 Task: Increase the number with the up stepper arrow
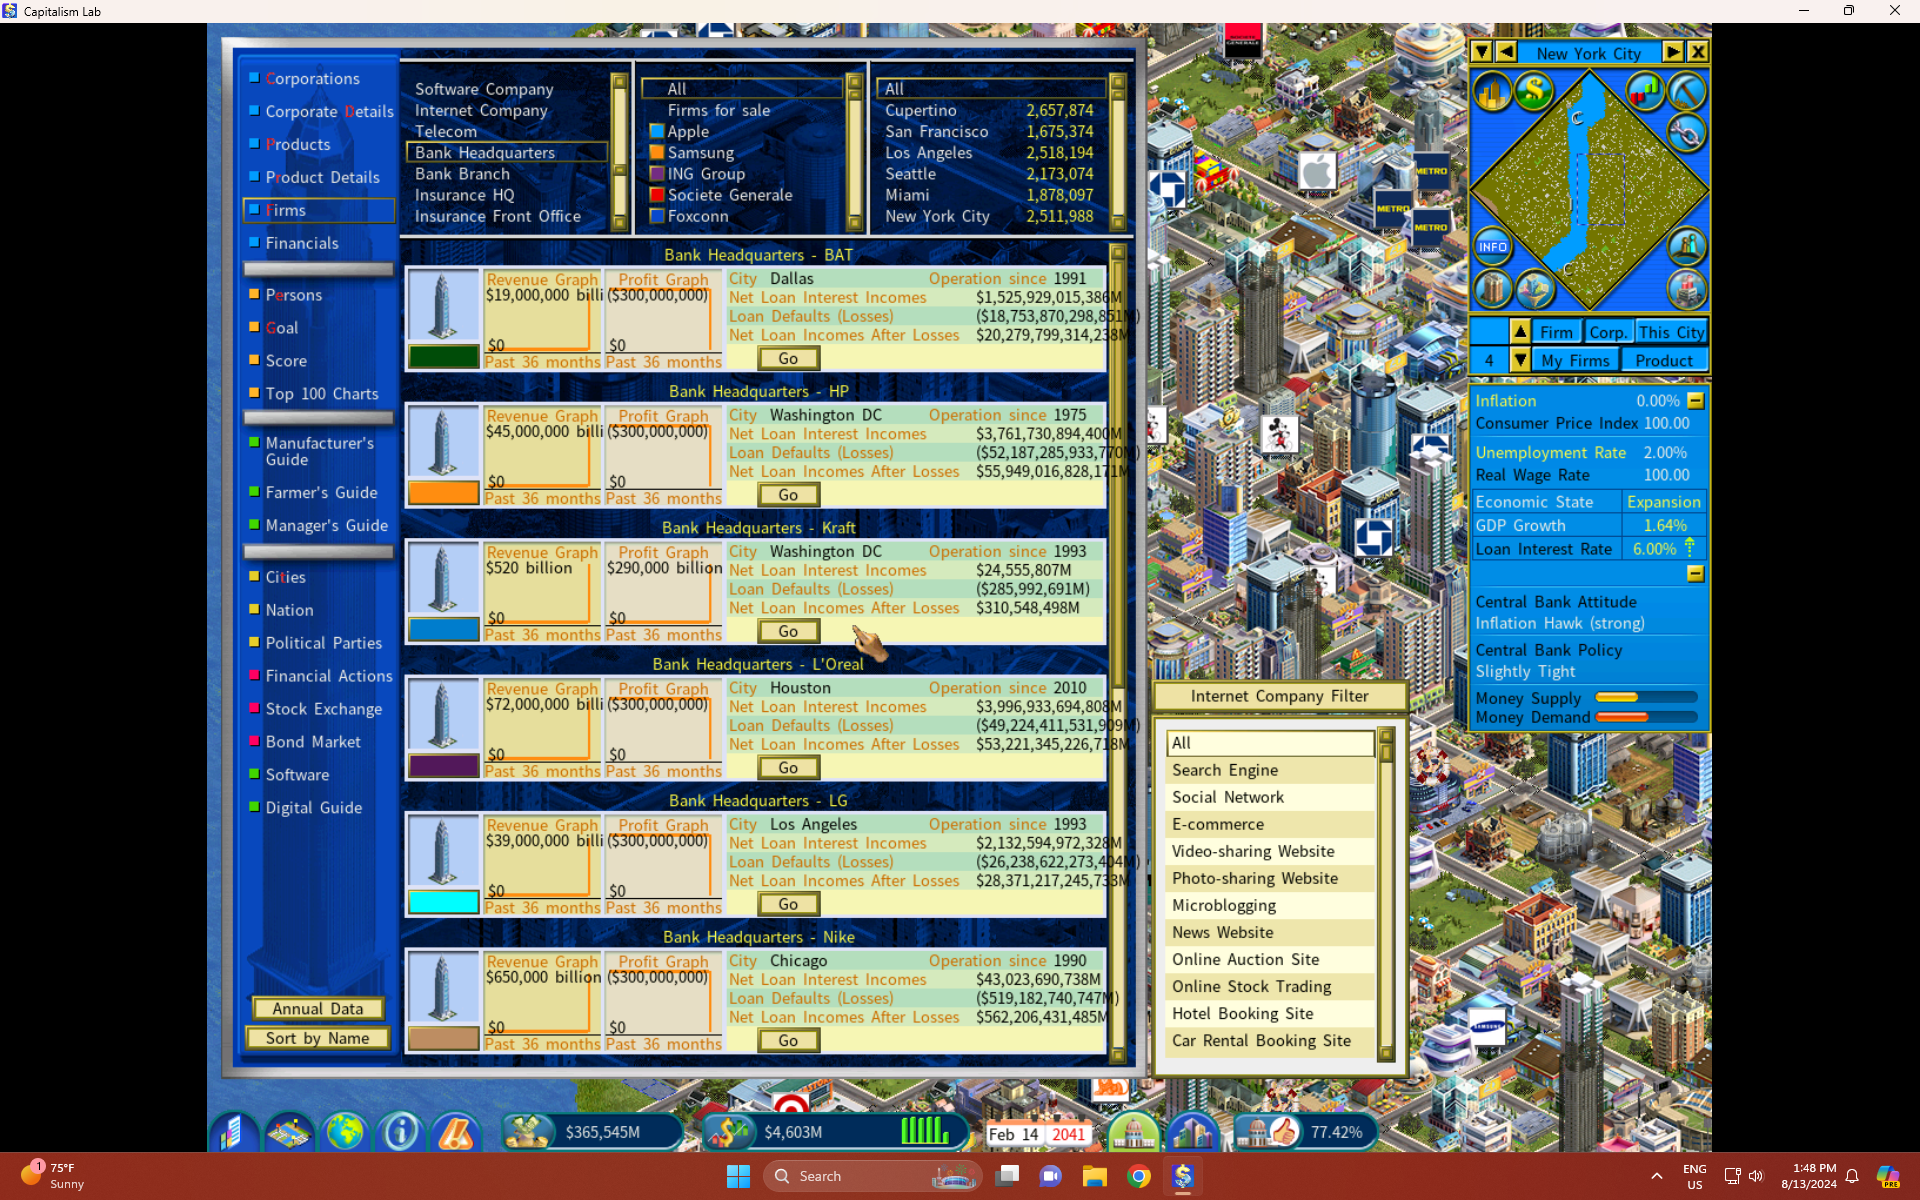coord(1519,331)
